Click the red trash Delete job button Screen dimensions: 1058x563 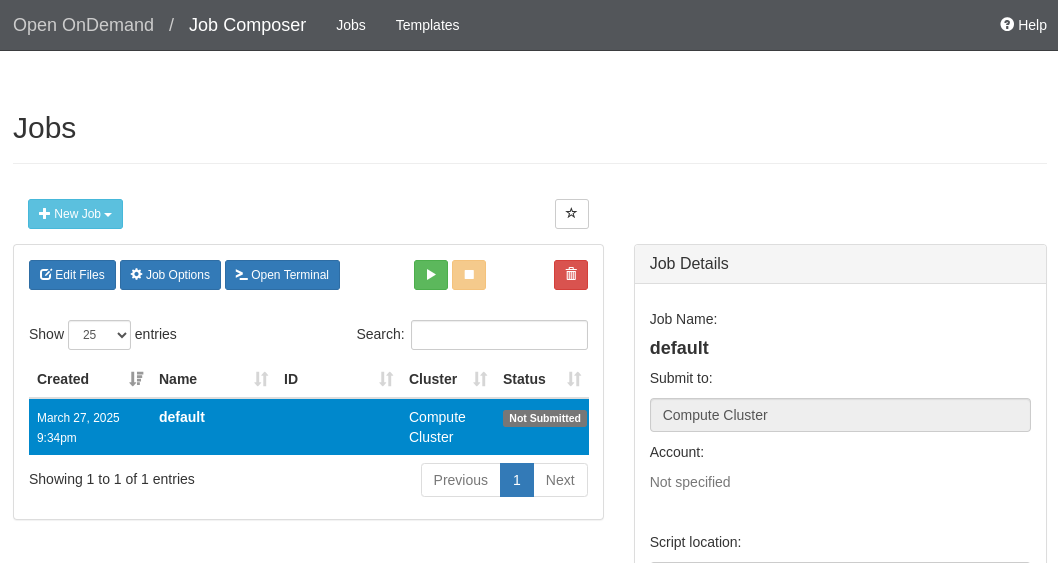(571, 275)
